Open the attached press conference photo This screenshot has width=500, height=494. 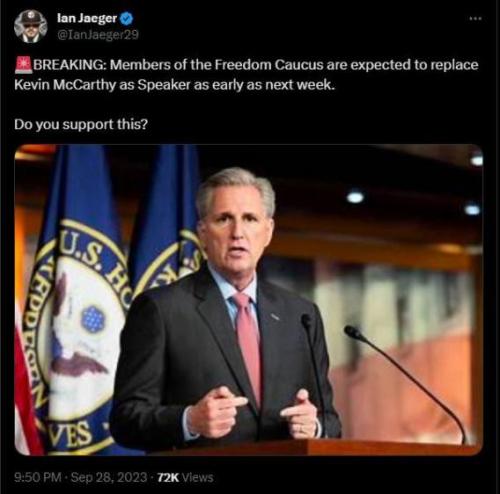click(x=249, y=300)
